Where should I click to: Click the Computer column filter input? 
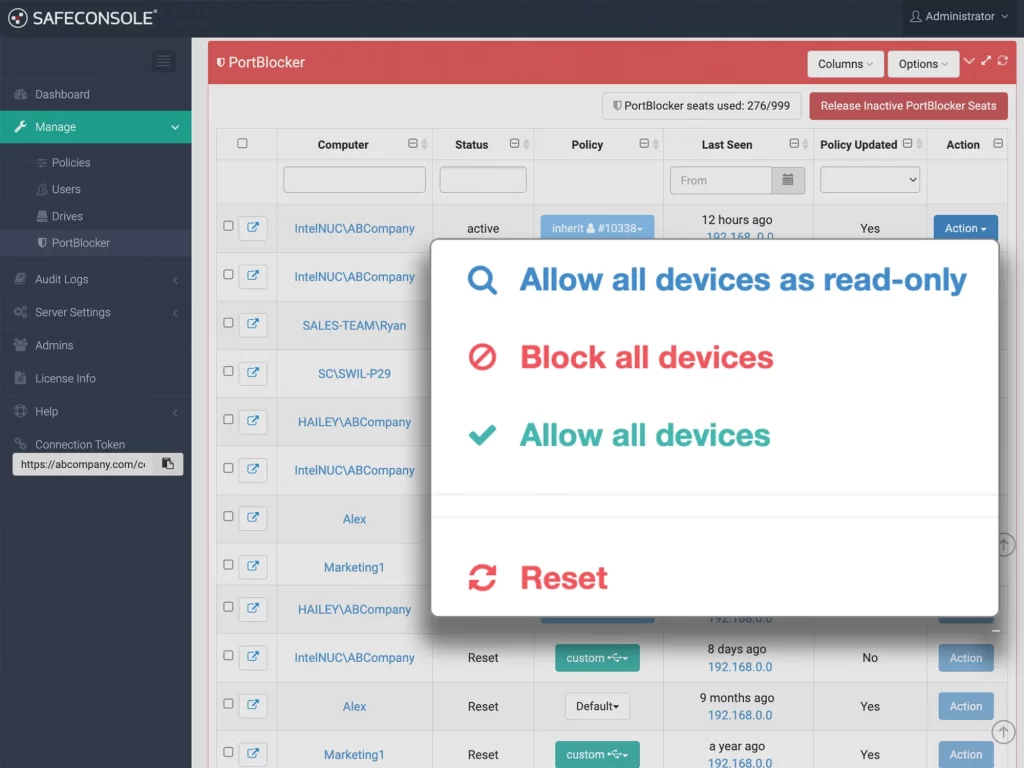pos(354,180)
